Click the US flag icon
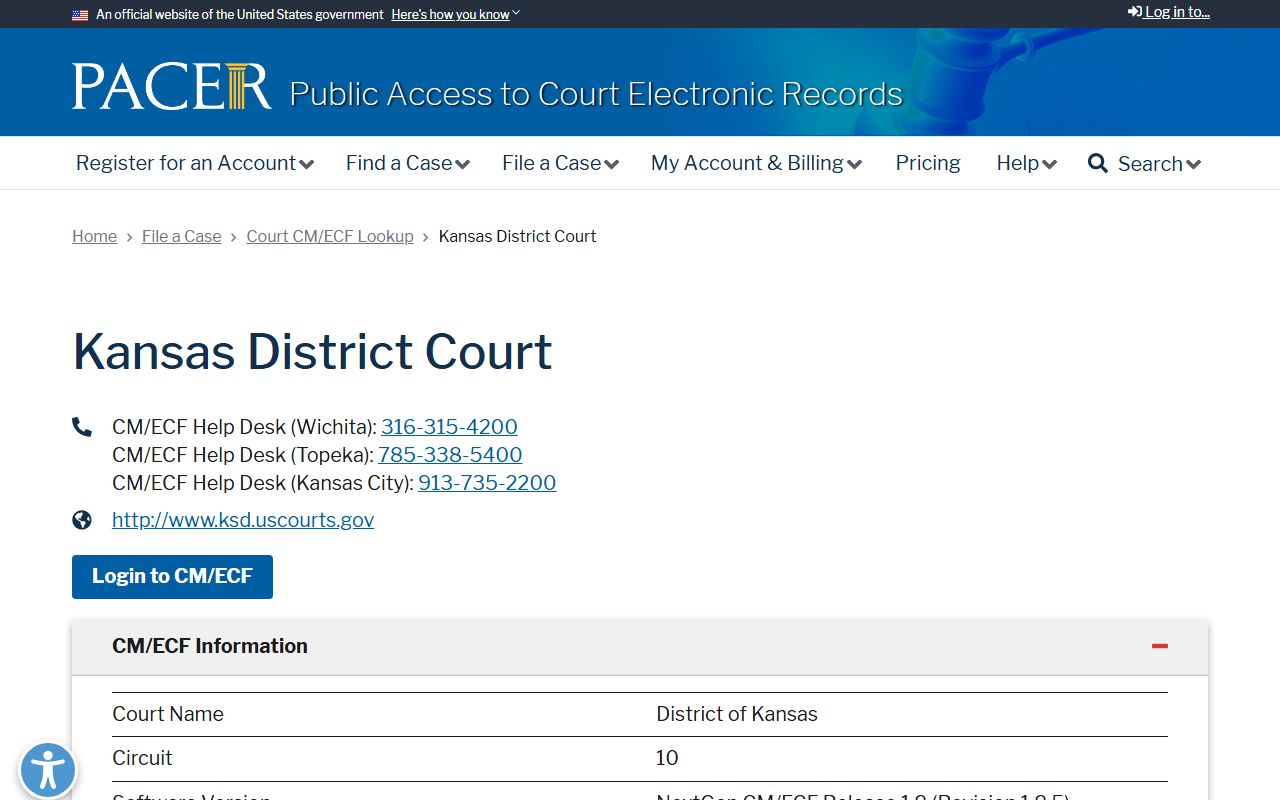The image size is (1280, 800). click(x=80, y=15)
